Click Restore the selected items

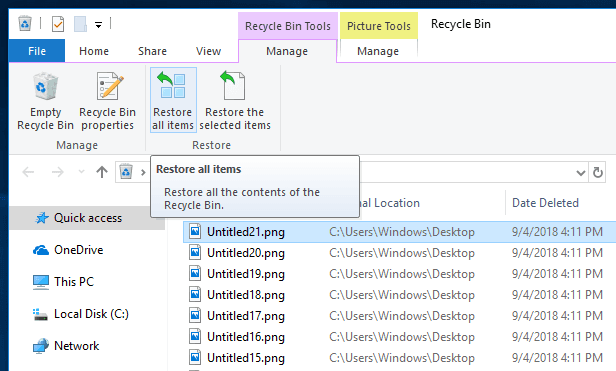pyautogui.click(x=235, y=101)
